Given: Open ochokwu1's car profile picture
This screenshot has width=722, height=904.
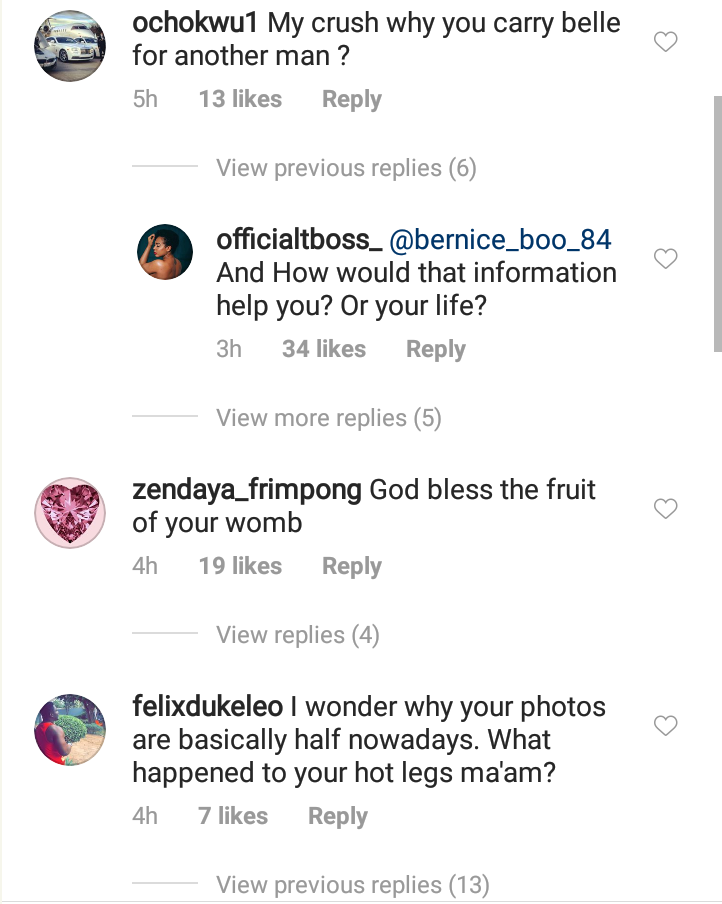Looking at the screenshot, I should point(70,45).
